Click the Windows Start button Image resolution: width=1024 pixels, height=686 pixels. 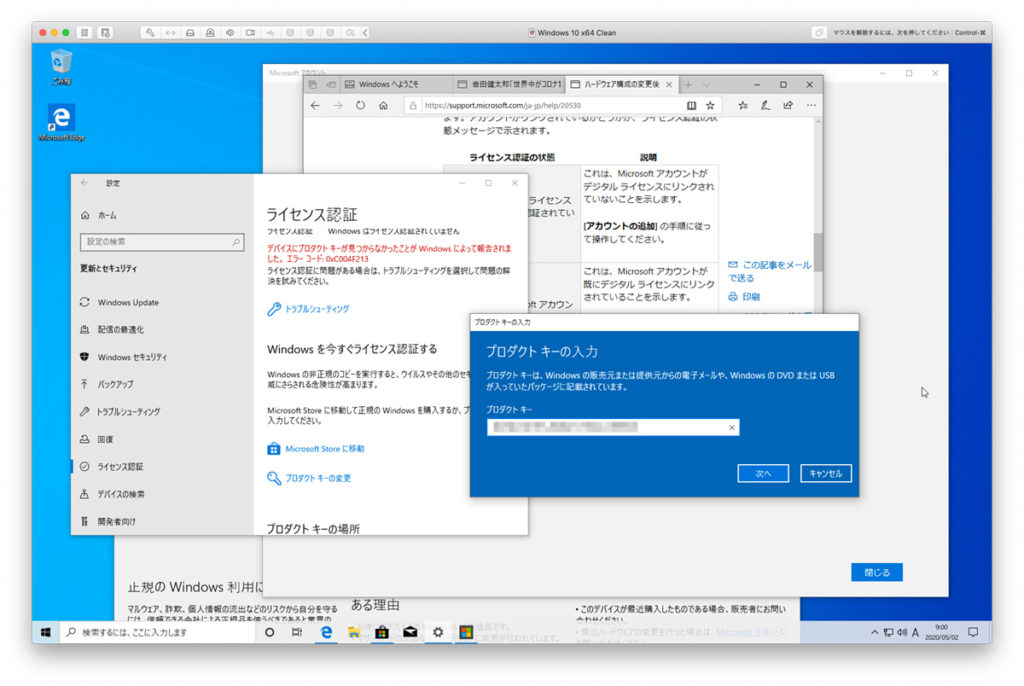(46, 633)
